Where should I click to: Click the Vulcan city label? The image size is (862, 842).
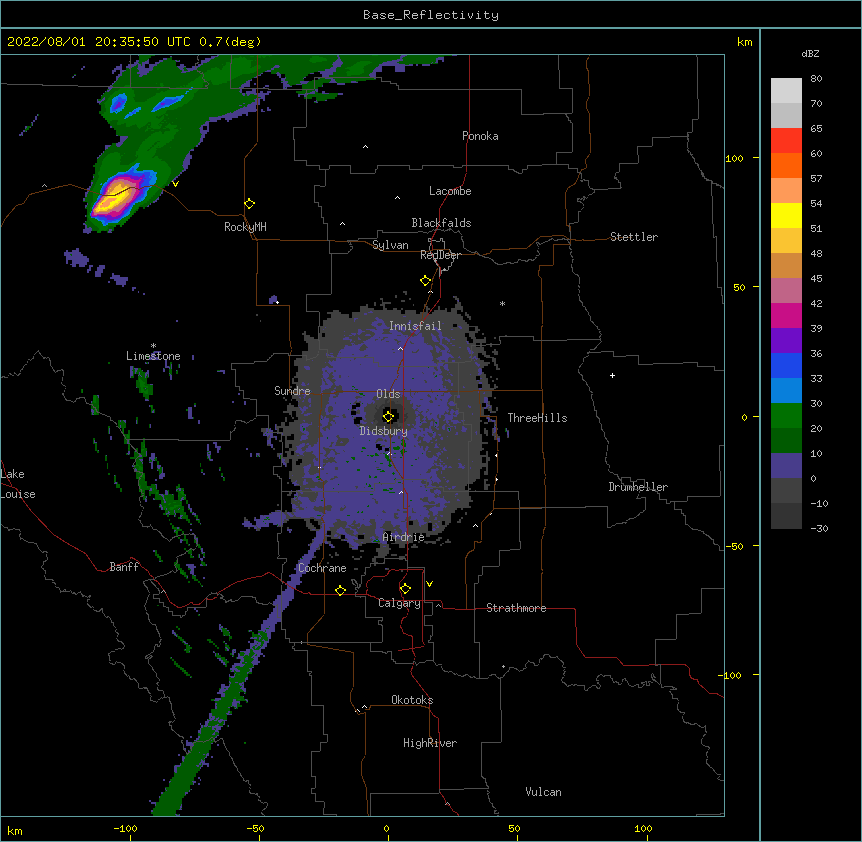point(543,792)
